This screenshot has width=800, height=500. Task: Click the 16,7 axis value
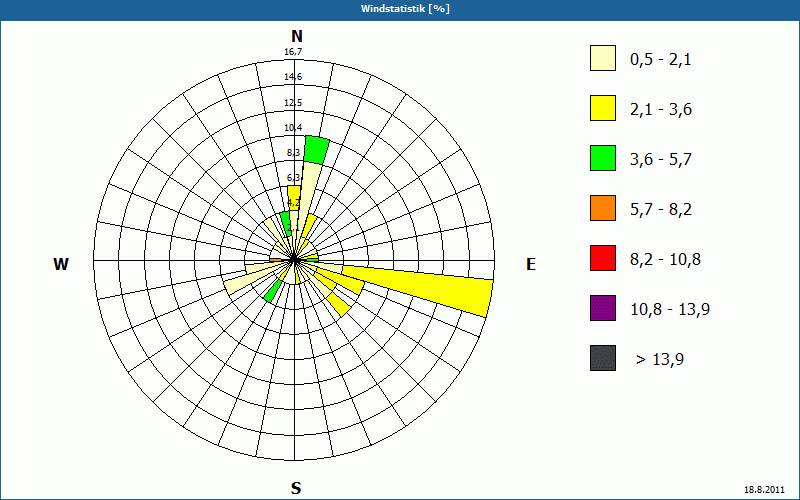click(x=293, y=52)
